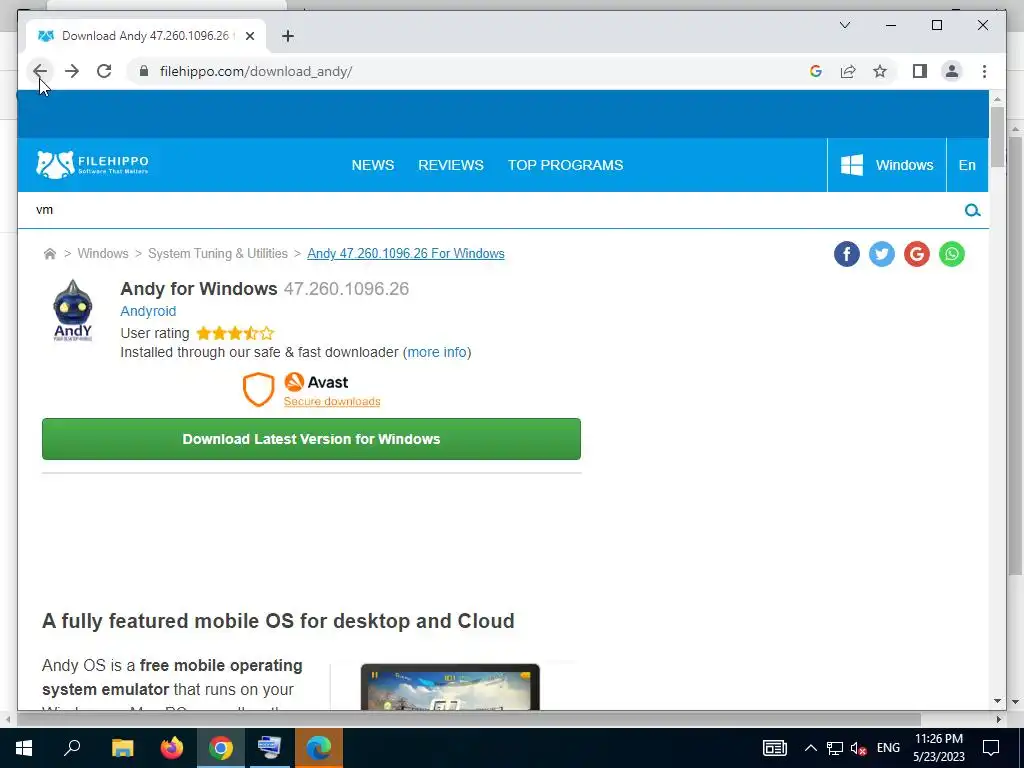This screenshot has height=768, width=1024.
Task: Expand the tab search chevron
Action: (x=844, y=25)
